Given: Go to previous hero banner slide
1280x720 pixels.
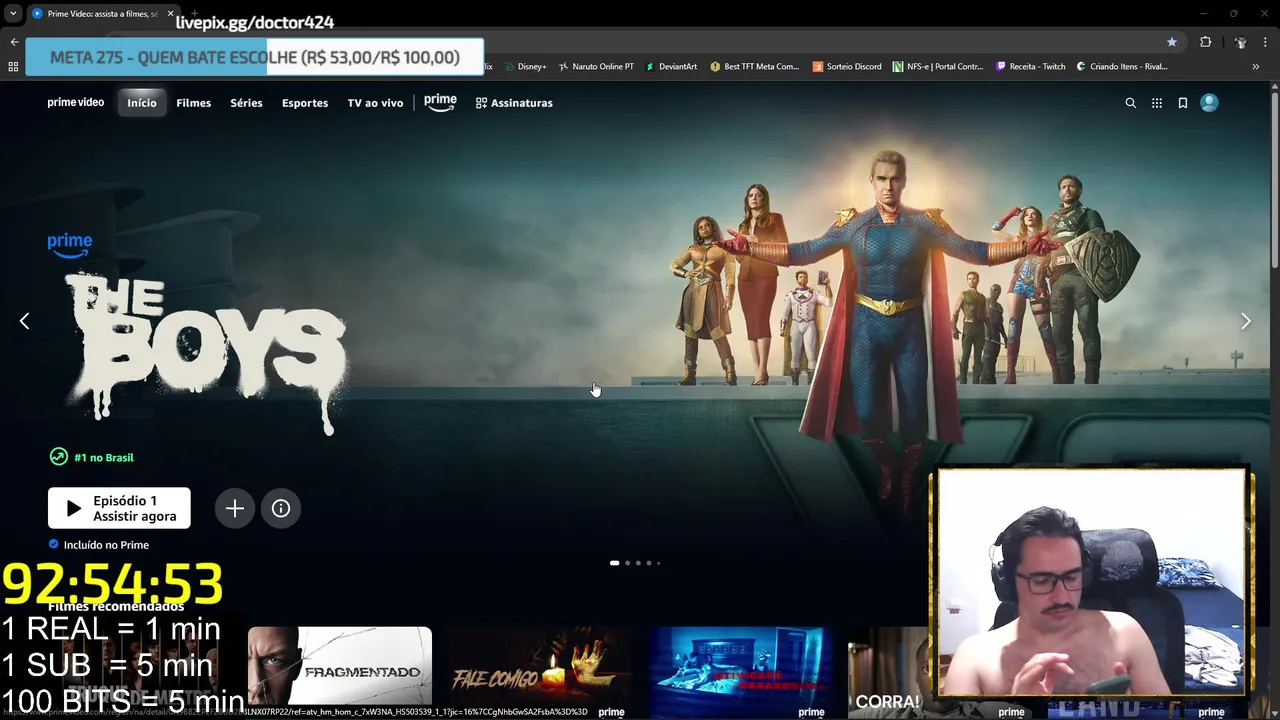Looking at the screenshot, I should coord(25,321).
